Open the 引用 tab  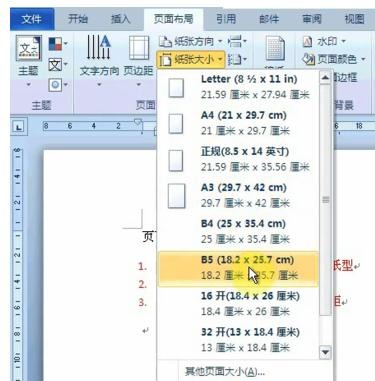pos(226,19)
